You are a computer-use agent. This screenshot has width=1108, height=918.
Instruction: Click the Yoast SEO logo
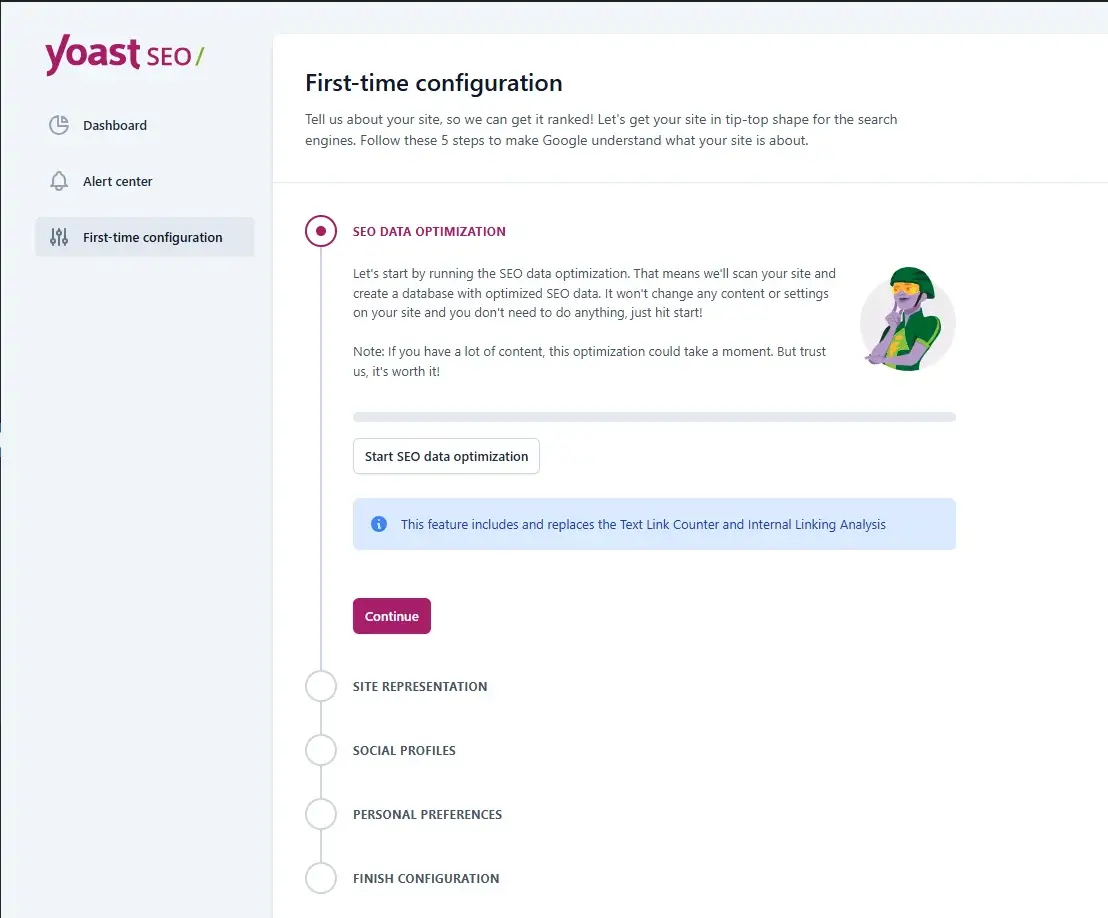tap(124, 55)
